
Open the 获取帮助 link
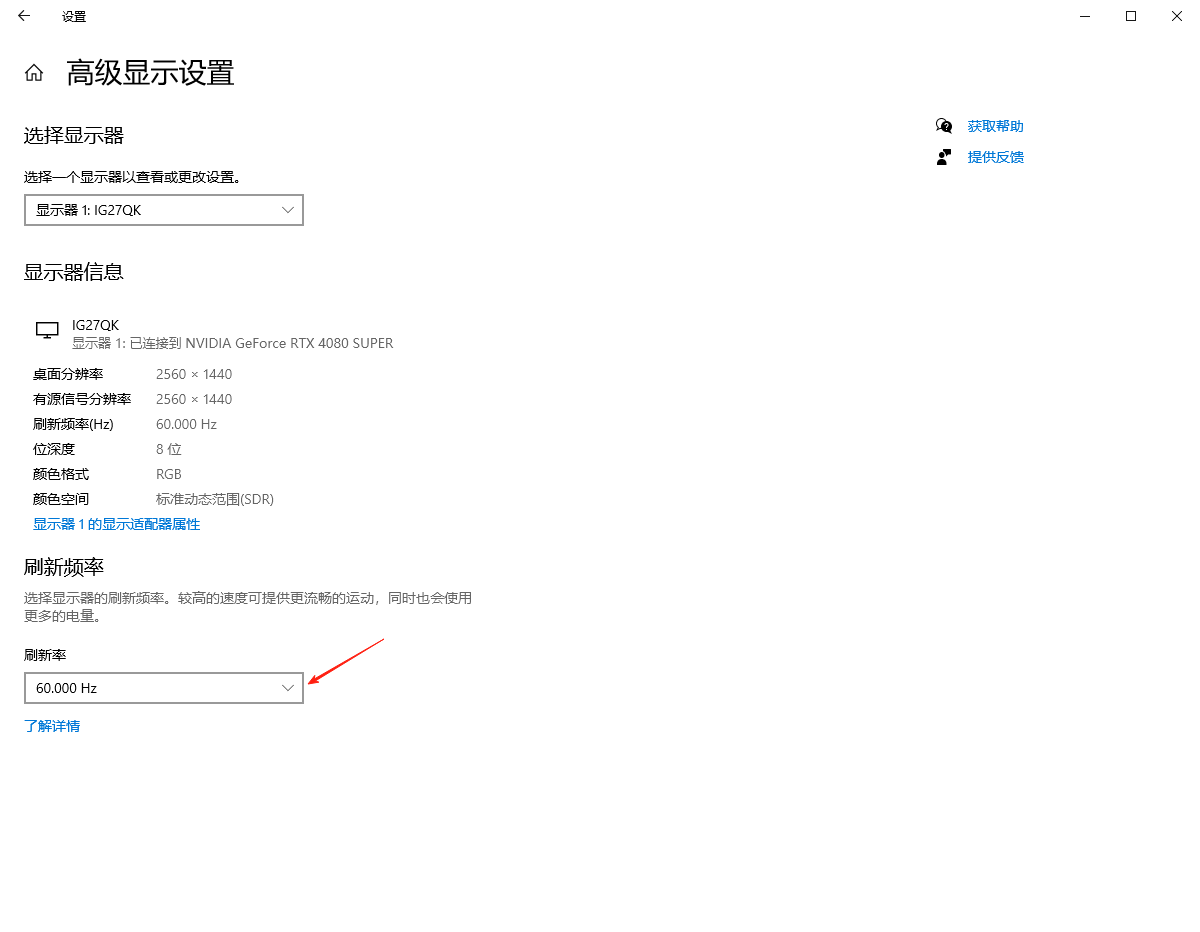coord(995,126)
